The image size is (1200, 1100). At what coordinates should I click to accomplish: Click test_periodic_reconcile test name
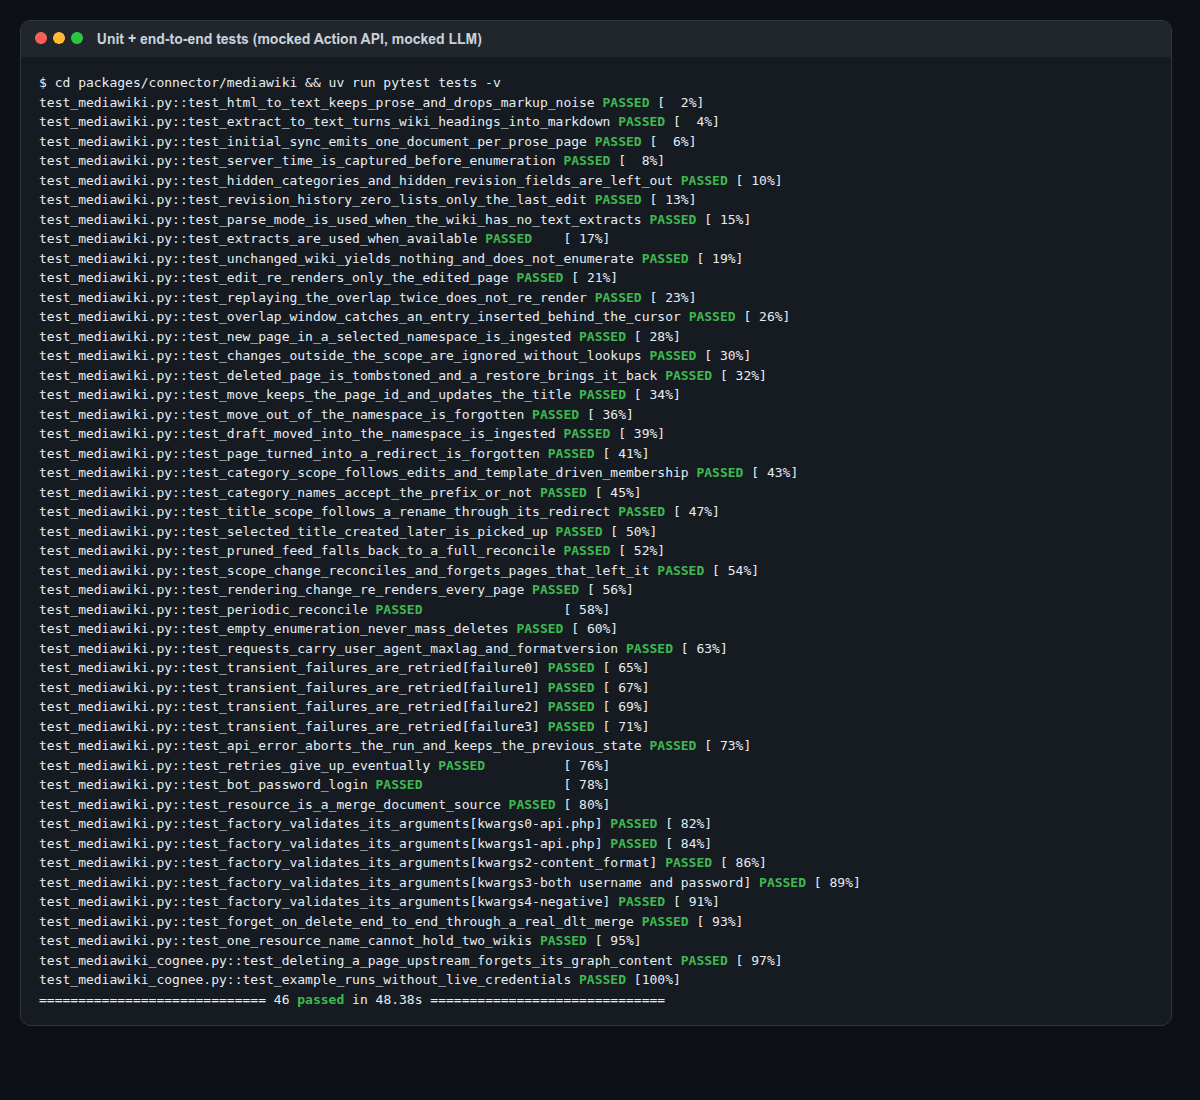(278, 610)
